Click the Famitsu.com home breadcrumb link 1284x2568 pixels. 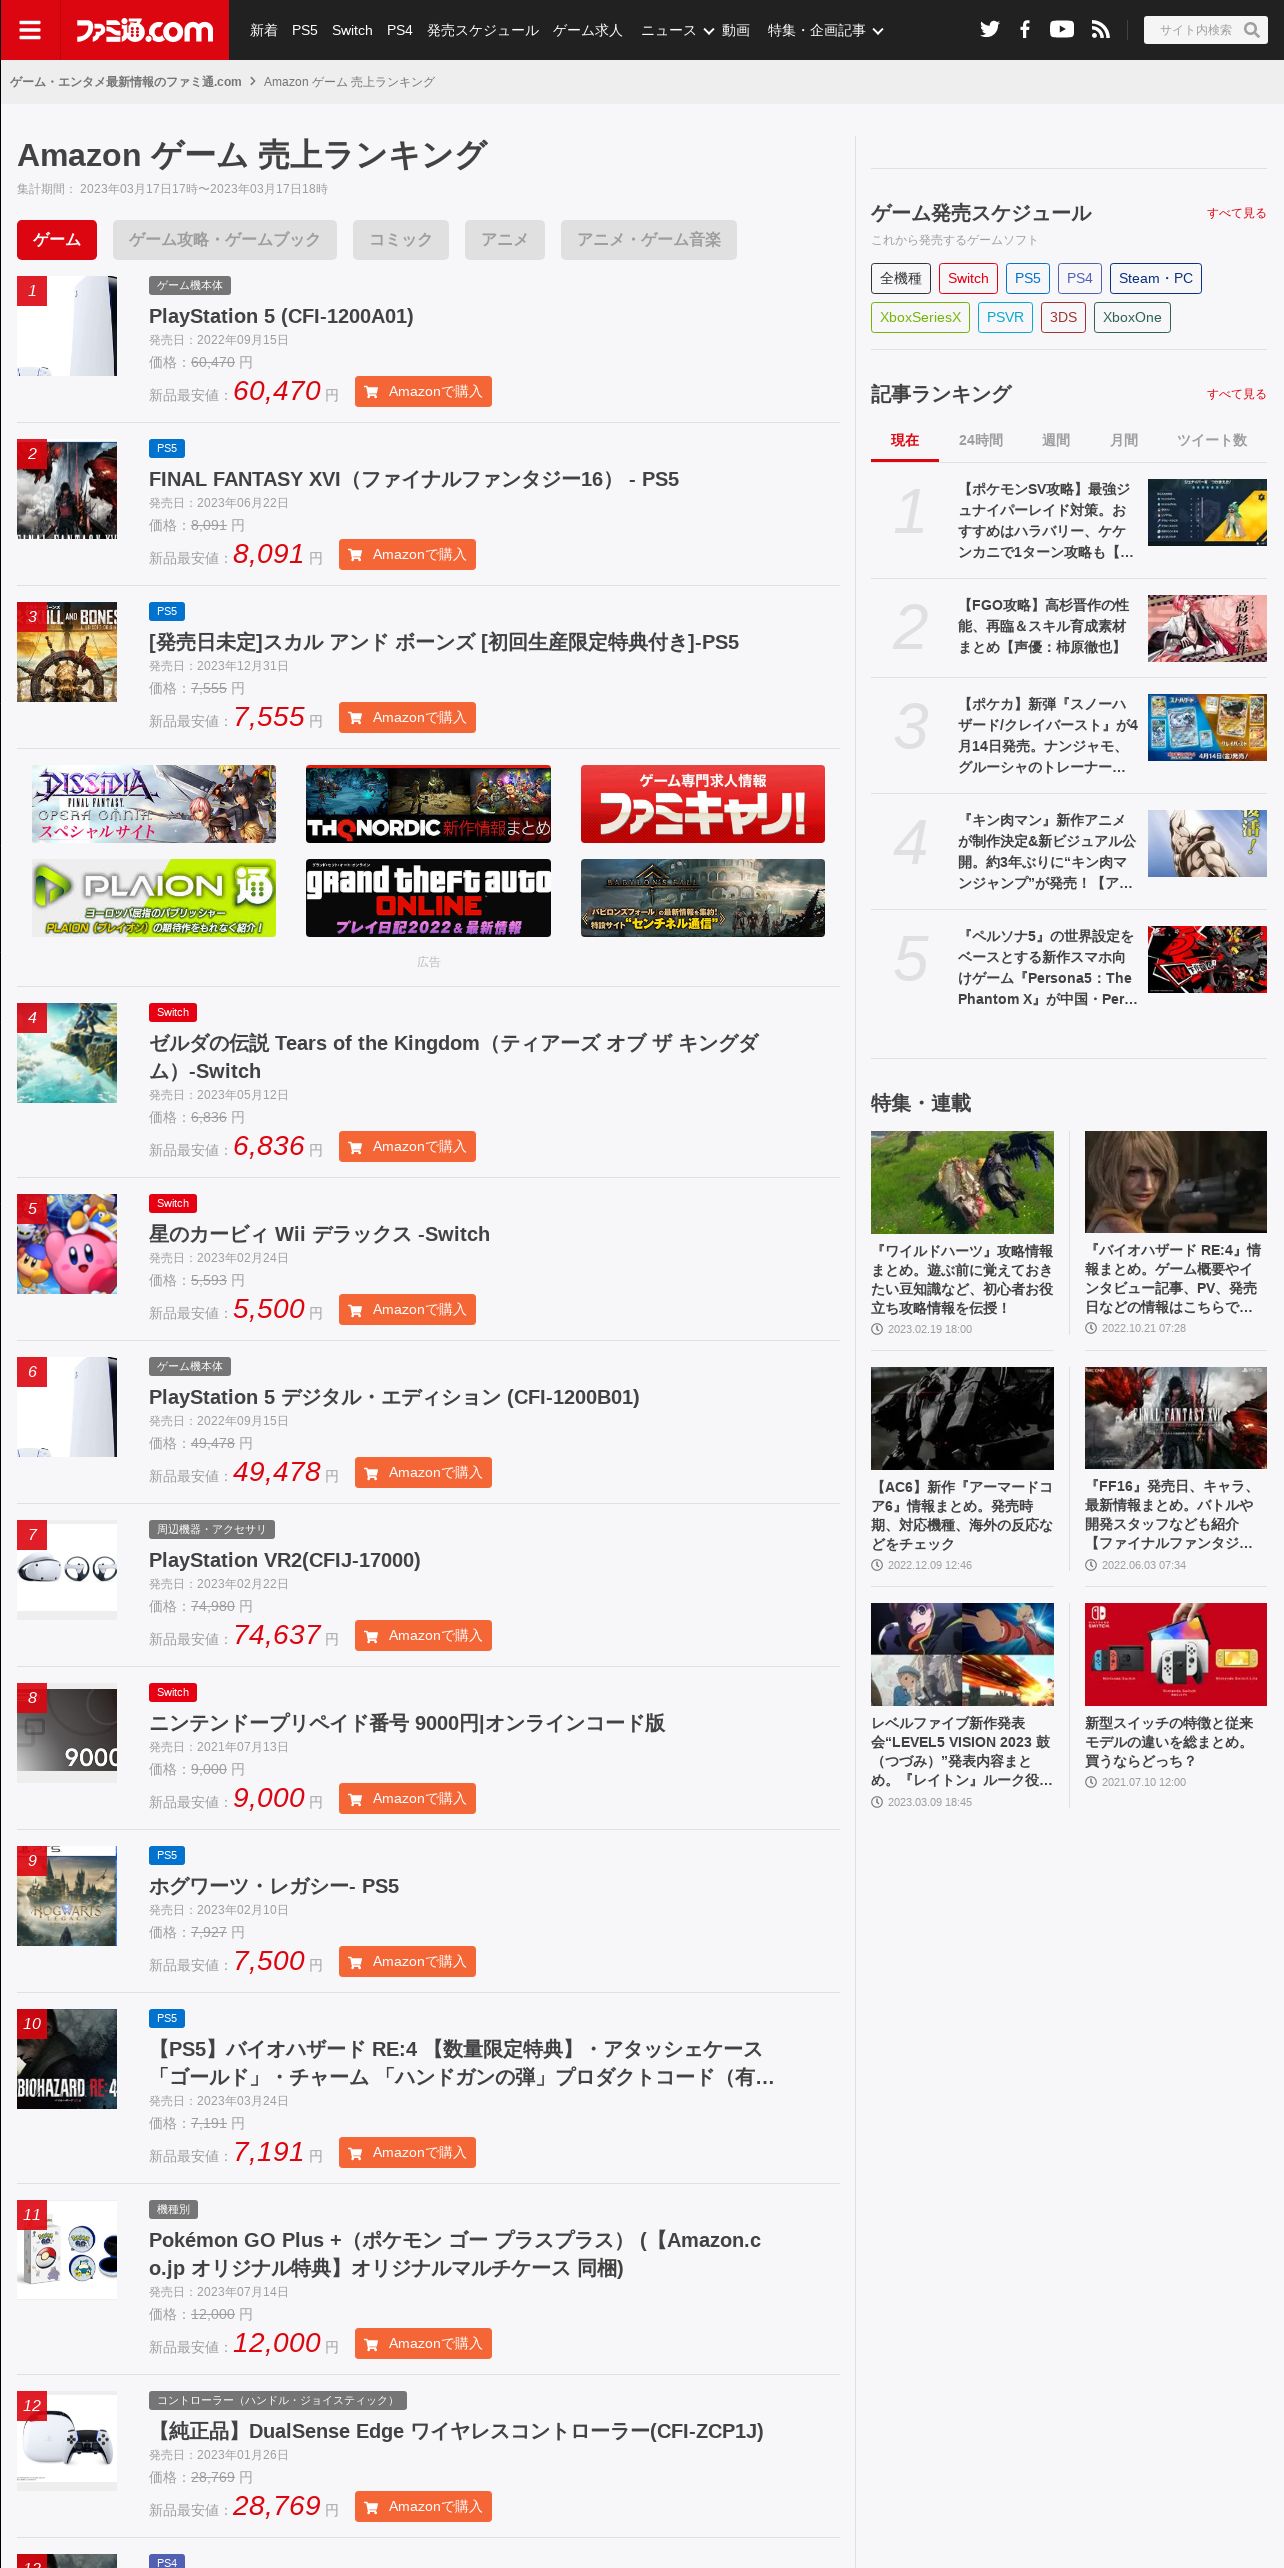(x=126, y=82)
